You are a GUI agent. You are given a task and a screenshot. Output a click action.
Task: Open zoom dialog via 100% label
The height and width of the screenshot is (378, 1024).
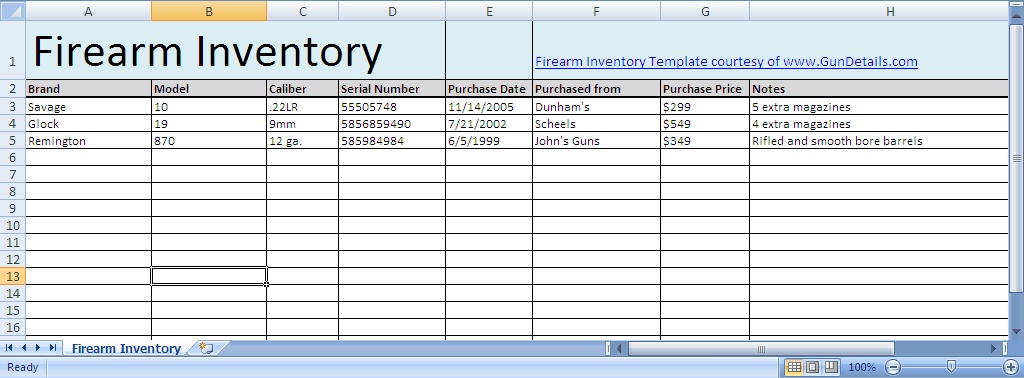861,367
